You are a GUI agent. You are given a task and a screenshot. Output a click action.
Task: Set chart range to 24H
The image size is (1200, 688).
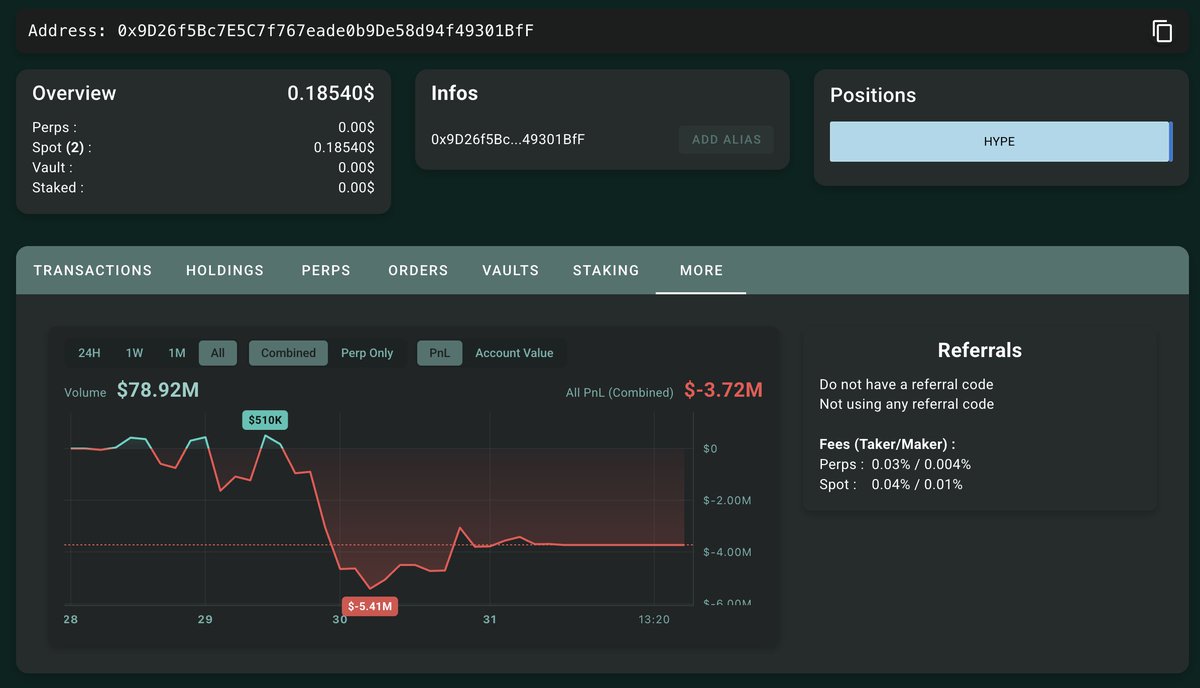pyautogui.click(x=89, y=353)
